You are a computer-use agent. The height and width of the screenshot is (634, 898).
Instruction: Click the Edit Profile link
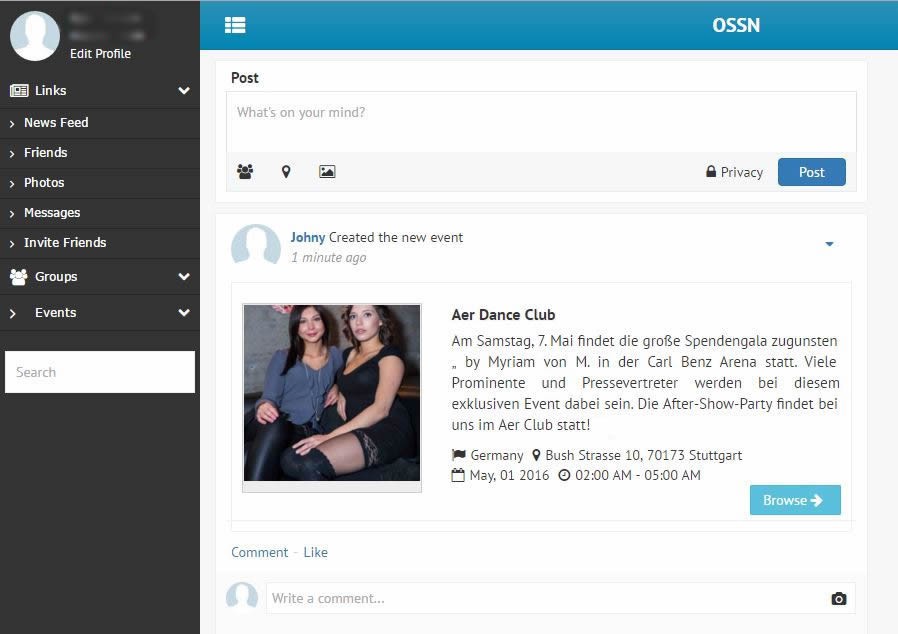[x=100, y=54]
